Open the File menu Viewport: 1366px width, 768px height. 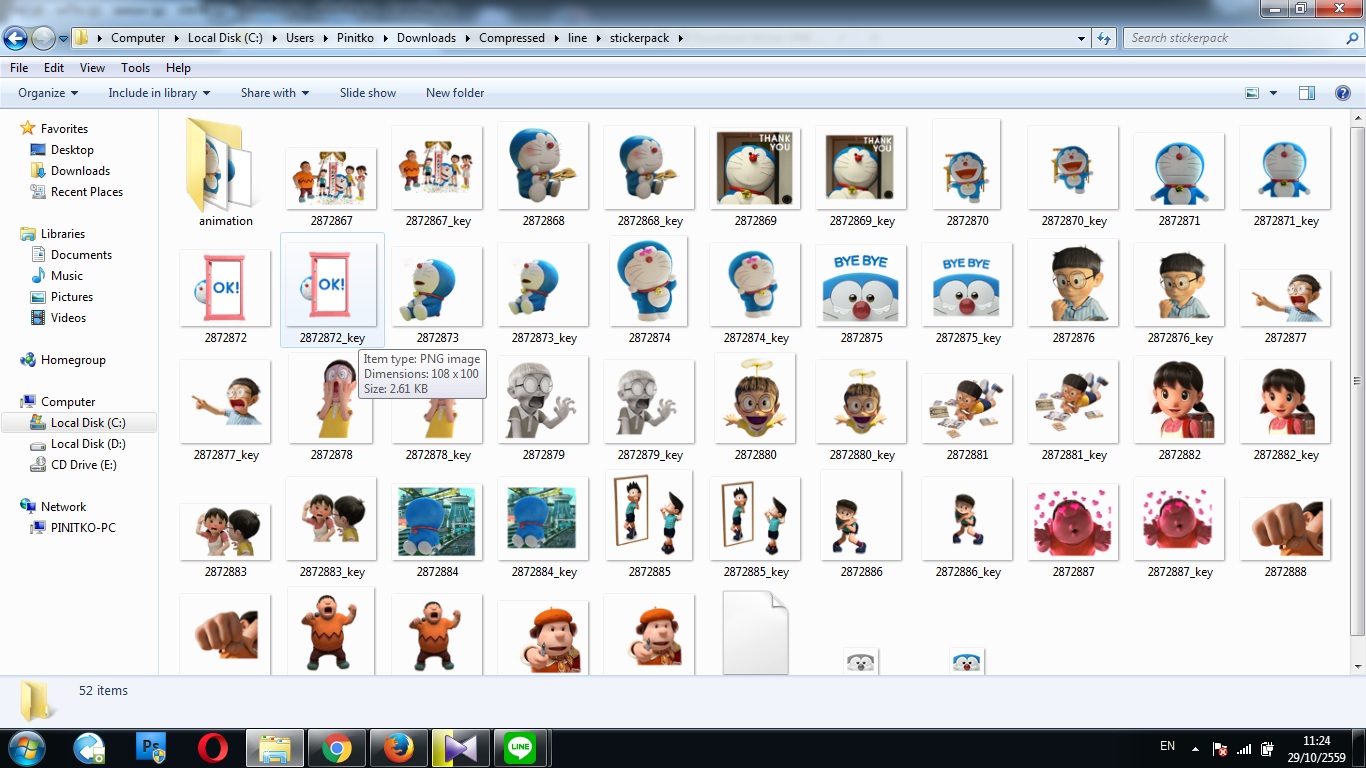point(19,68)
